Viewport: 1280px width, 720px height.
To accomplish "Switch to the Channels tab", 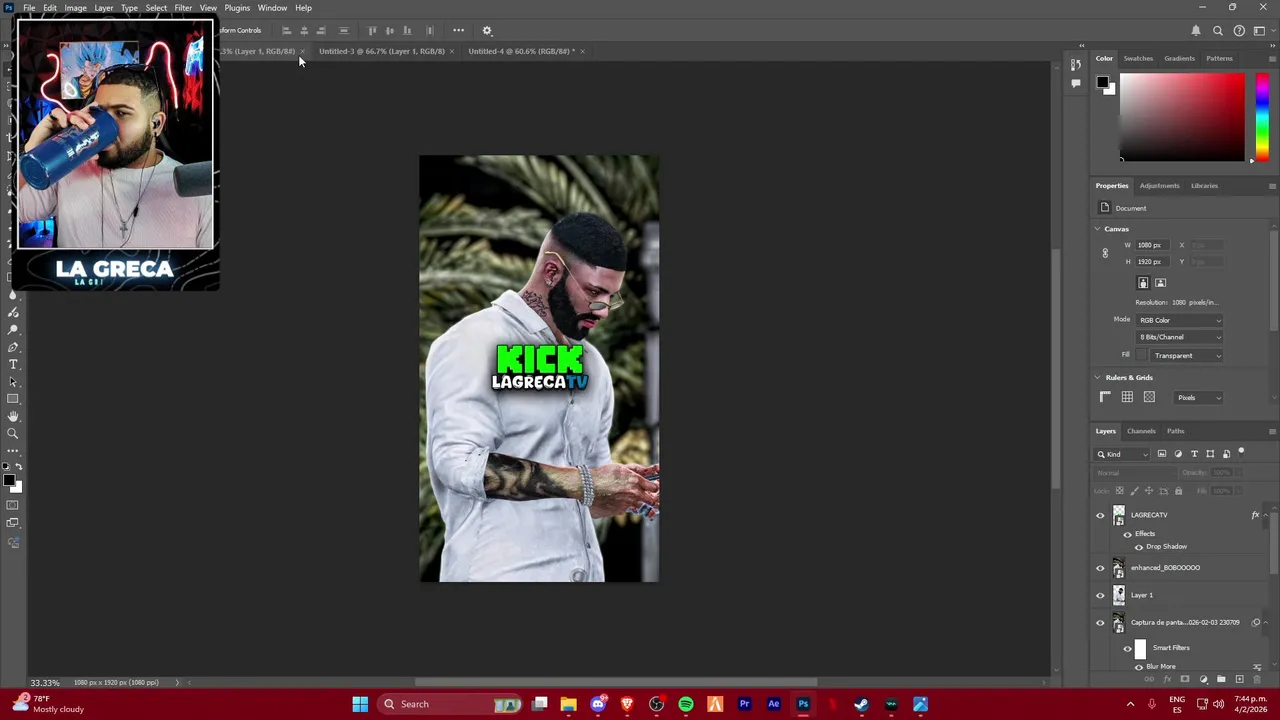I will pos(1141,431).
